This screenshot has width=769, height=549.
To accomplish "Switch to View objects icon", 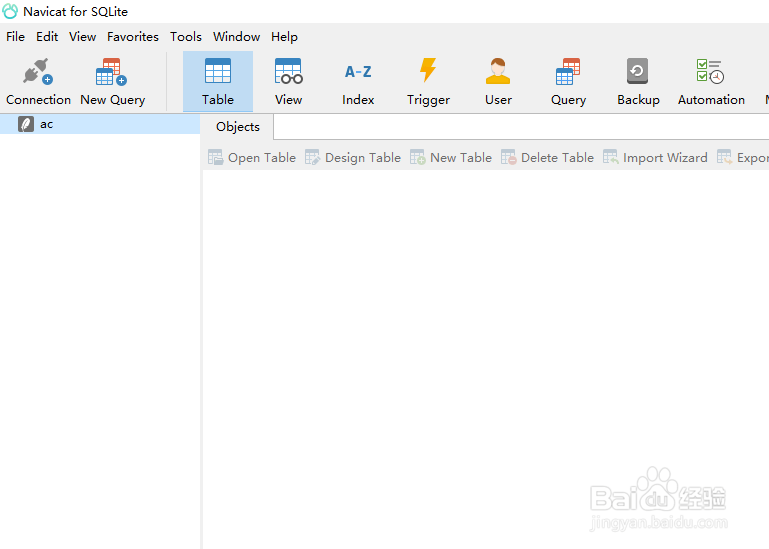I will point(288,81).
